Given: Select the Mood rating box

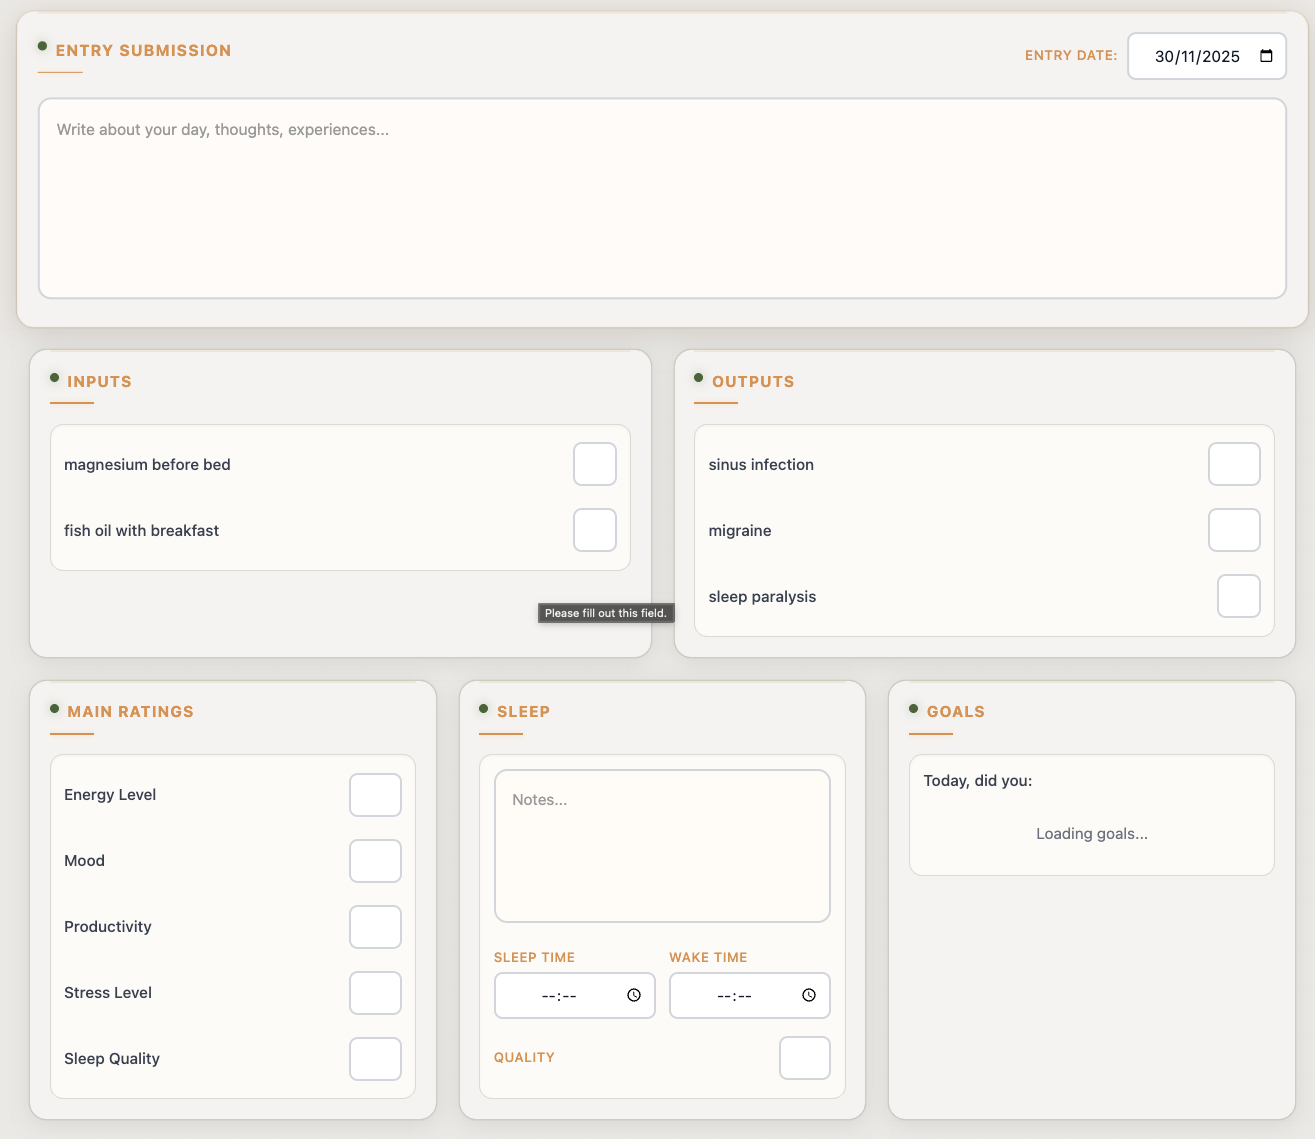Looking at the screenshot, I should click(375, 861).
